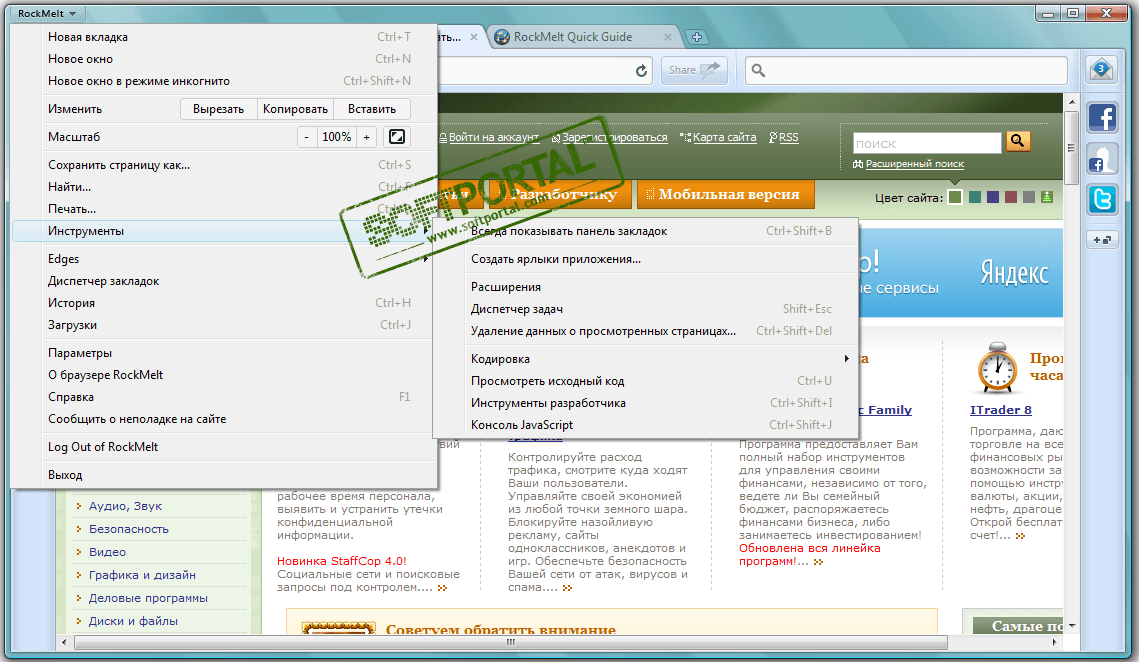
Task: Focus the RockMelt search field
Action: pos(906,70)
